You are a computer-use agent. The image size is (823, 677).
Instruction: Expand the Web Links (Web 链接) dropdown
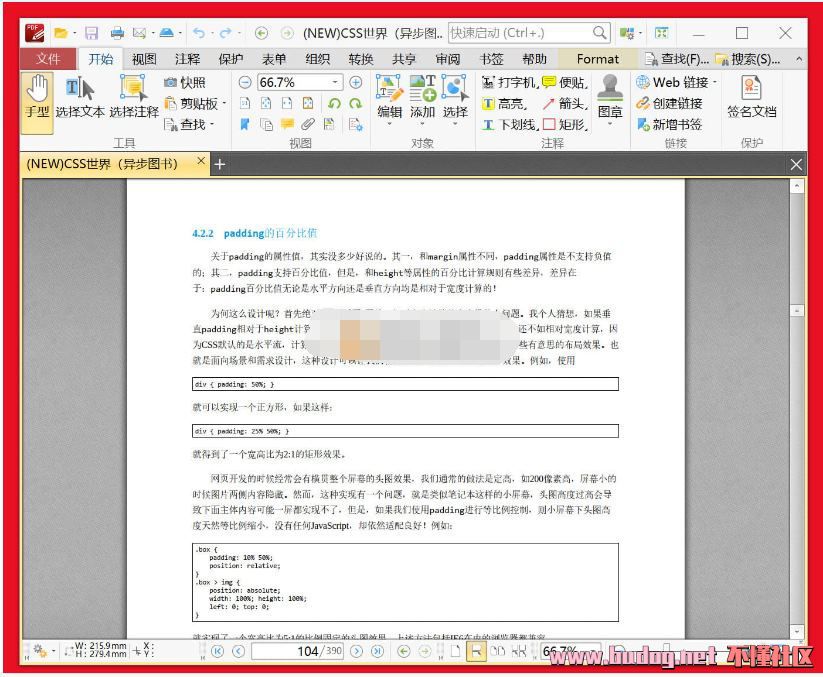pos(715,82)
